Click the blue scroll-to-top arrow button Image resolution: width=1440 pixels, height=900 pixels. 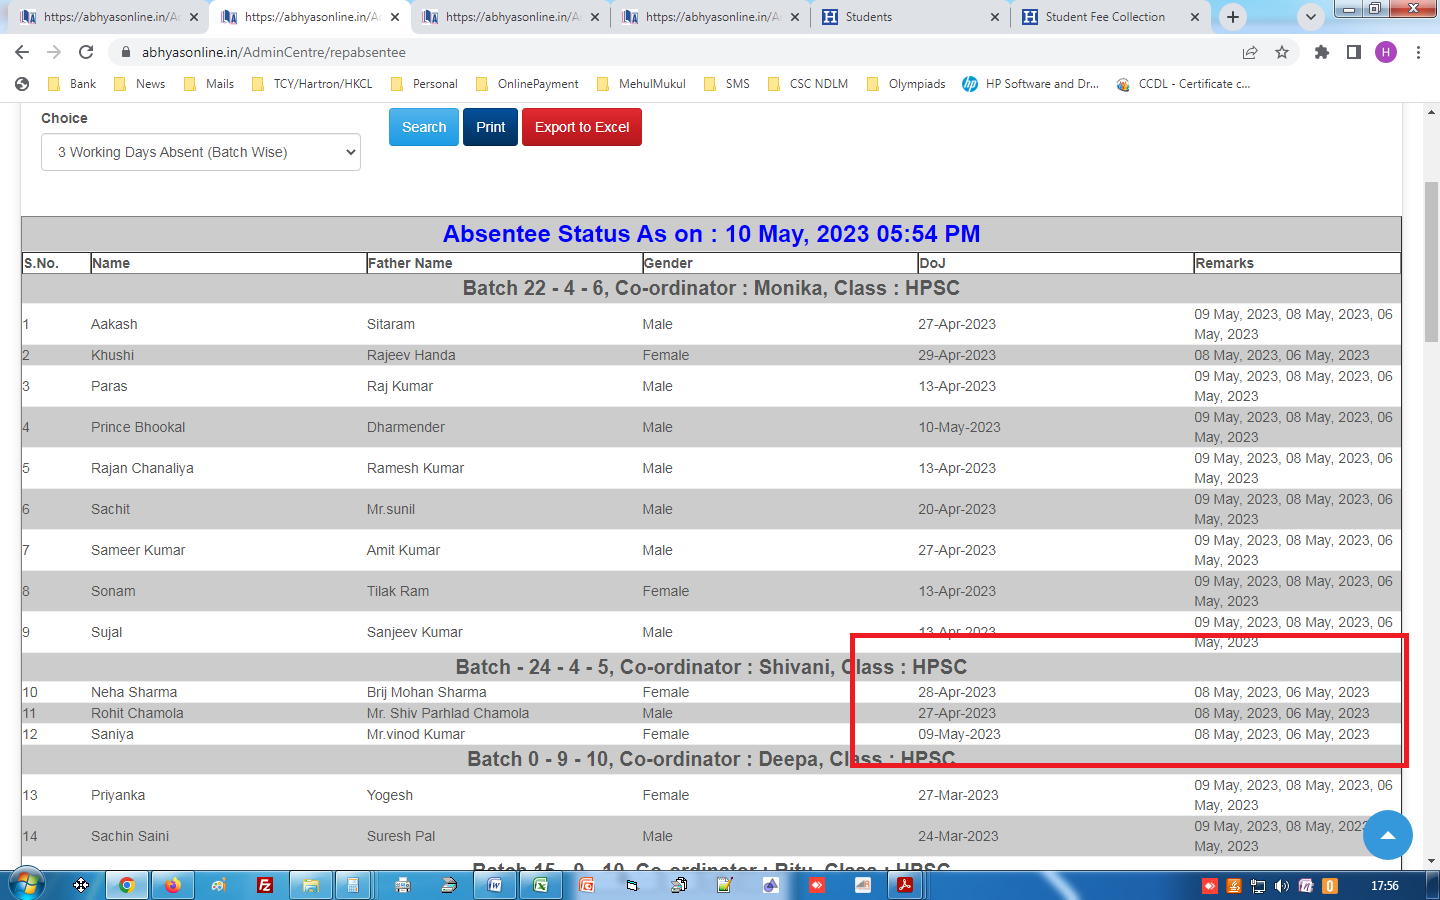(x=1387, y=835)
